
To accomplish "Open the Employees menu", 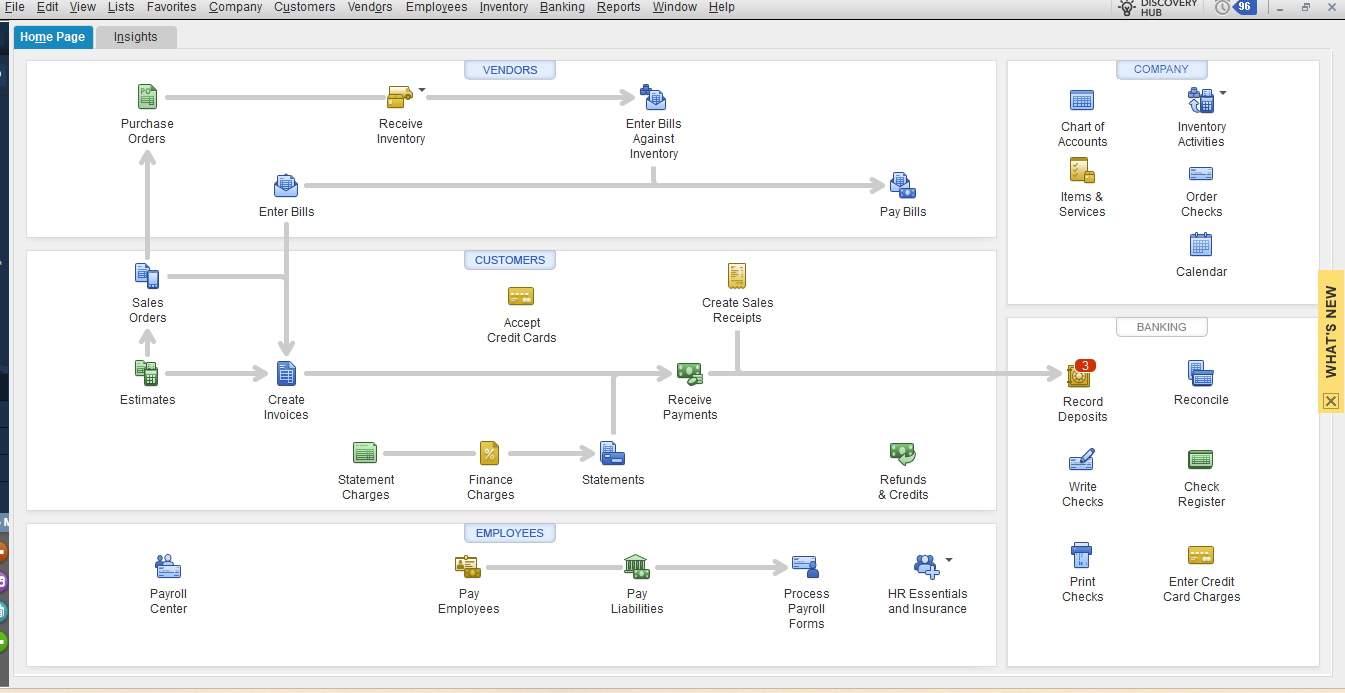I will pos(436,7).
